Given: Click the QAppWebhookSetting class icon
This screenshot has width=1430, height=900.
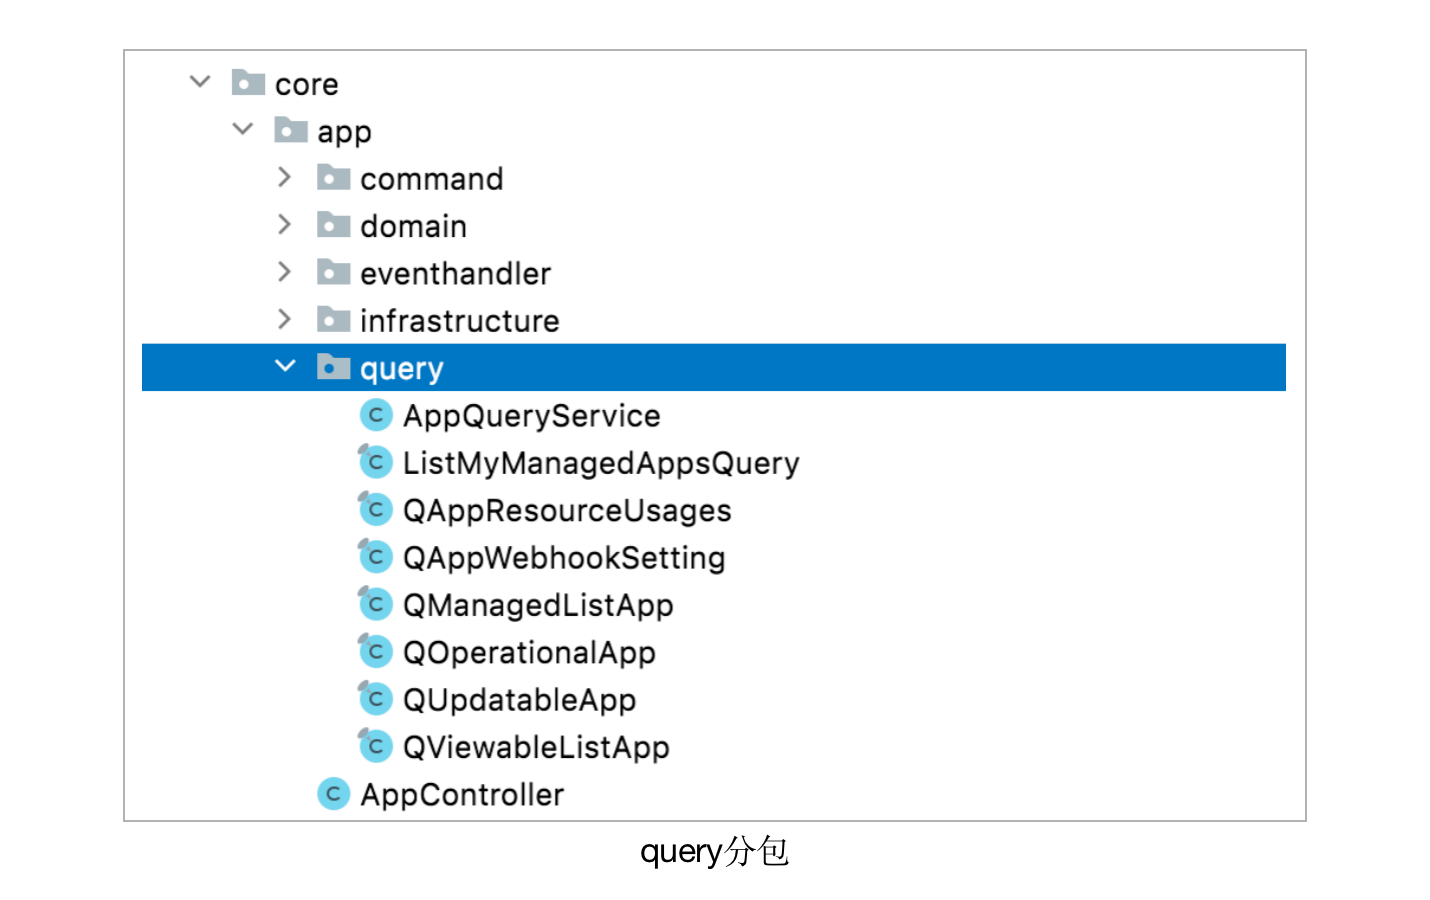Looking at the screenshot, I should [x=376, y=557].
